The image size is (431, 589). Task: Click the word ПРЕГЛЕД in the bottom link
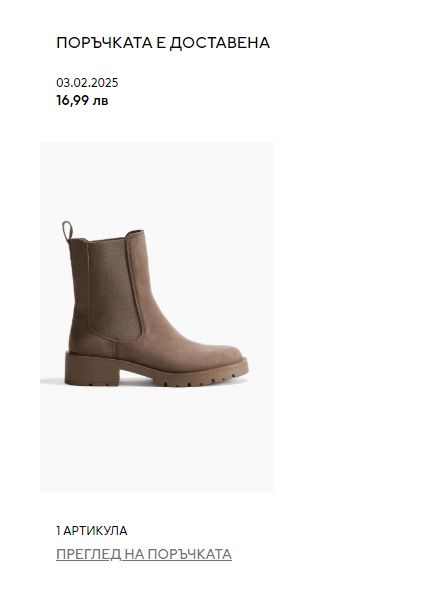point(88,554)
